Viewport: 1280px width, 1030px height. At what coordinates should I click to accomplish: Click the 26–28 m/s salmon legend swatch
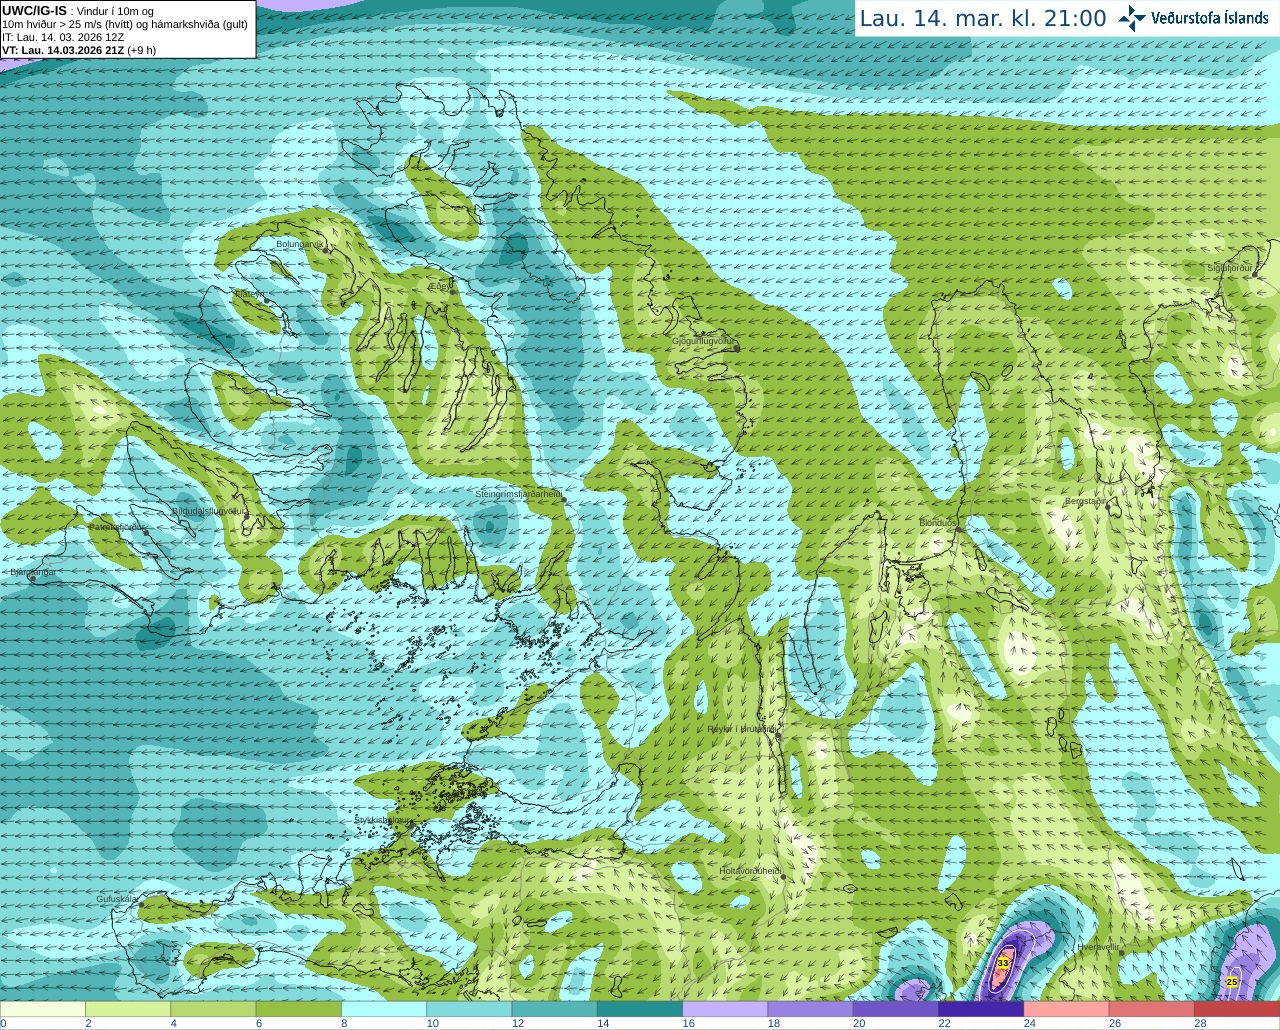pos(1152,1009)
